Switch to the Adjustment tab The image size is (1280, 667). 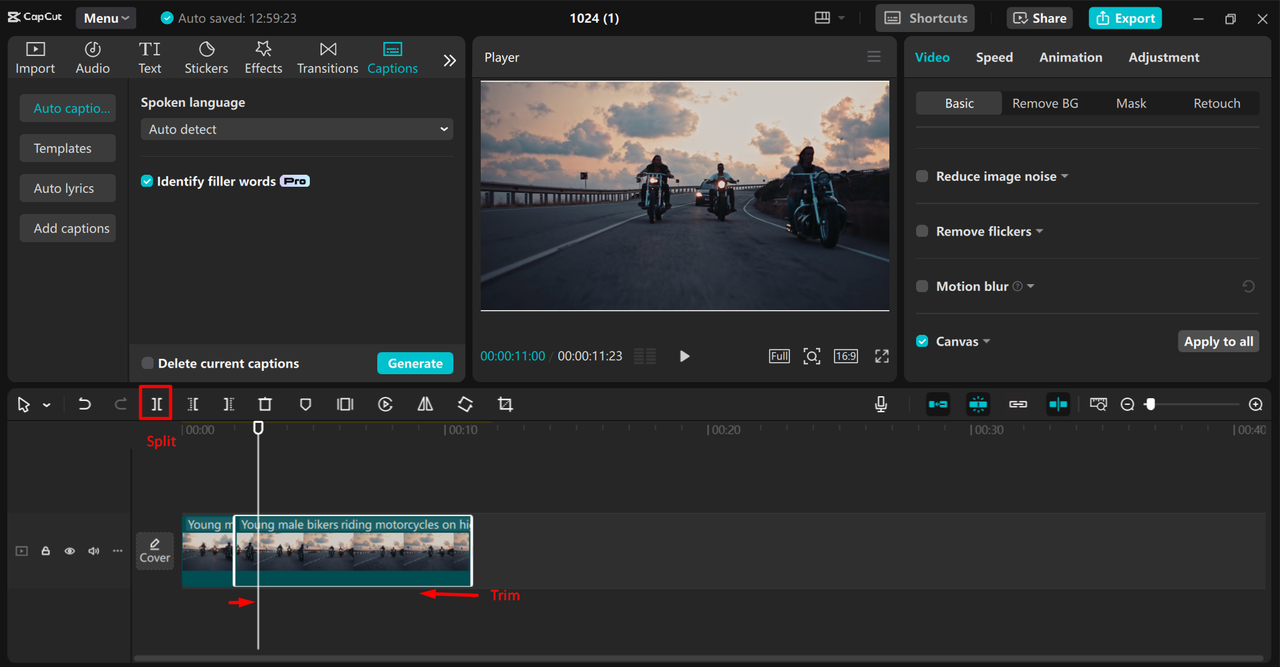click(1164, 57)
